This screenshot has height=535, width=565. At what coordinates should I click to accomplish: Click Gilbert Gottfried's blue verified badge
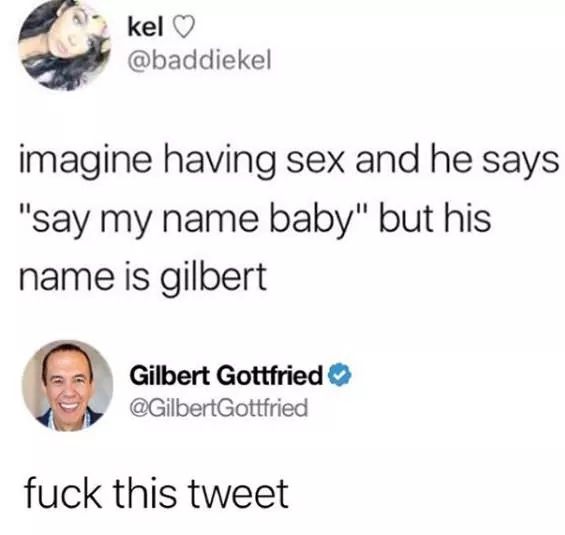pos(339,375)
